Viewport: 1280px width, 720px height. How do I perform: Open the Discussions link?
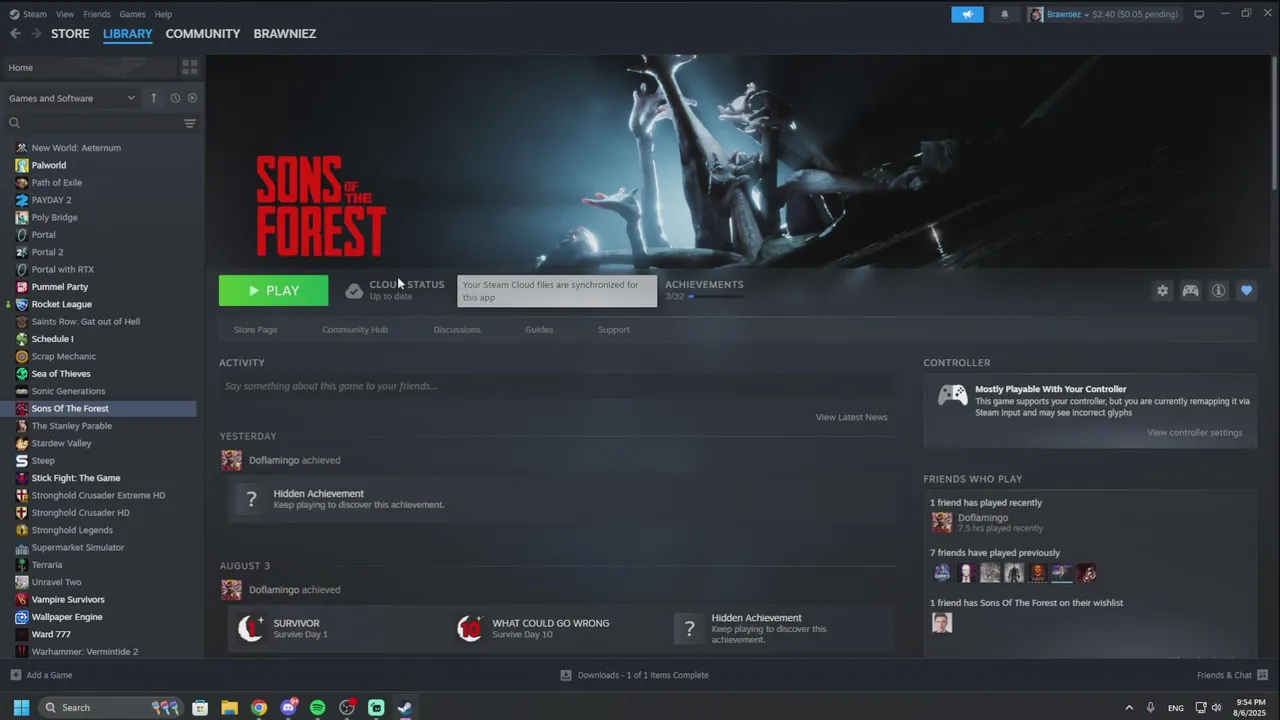coord(457,329)
